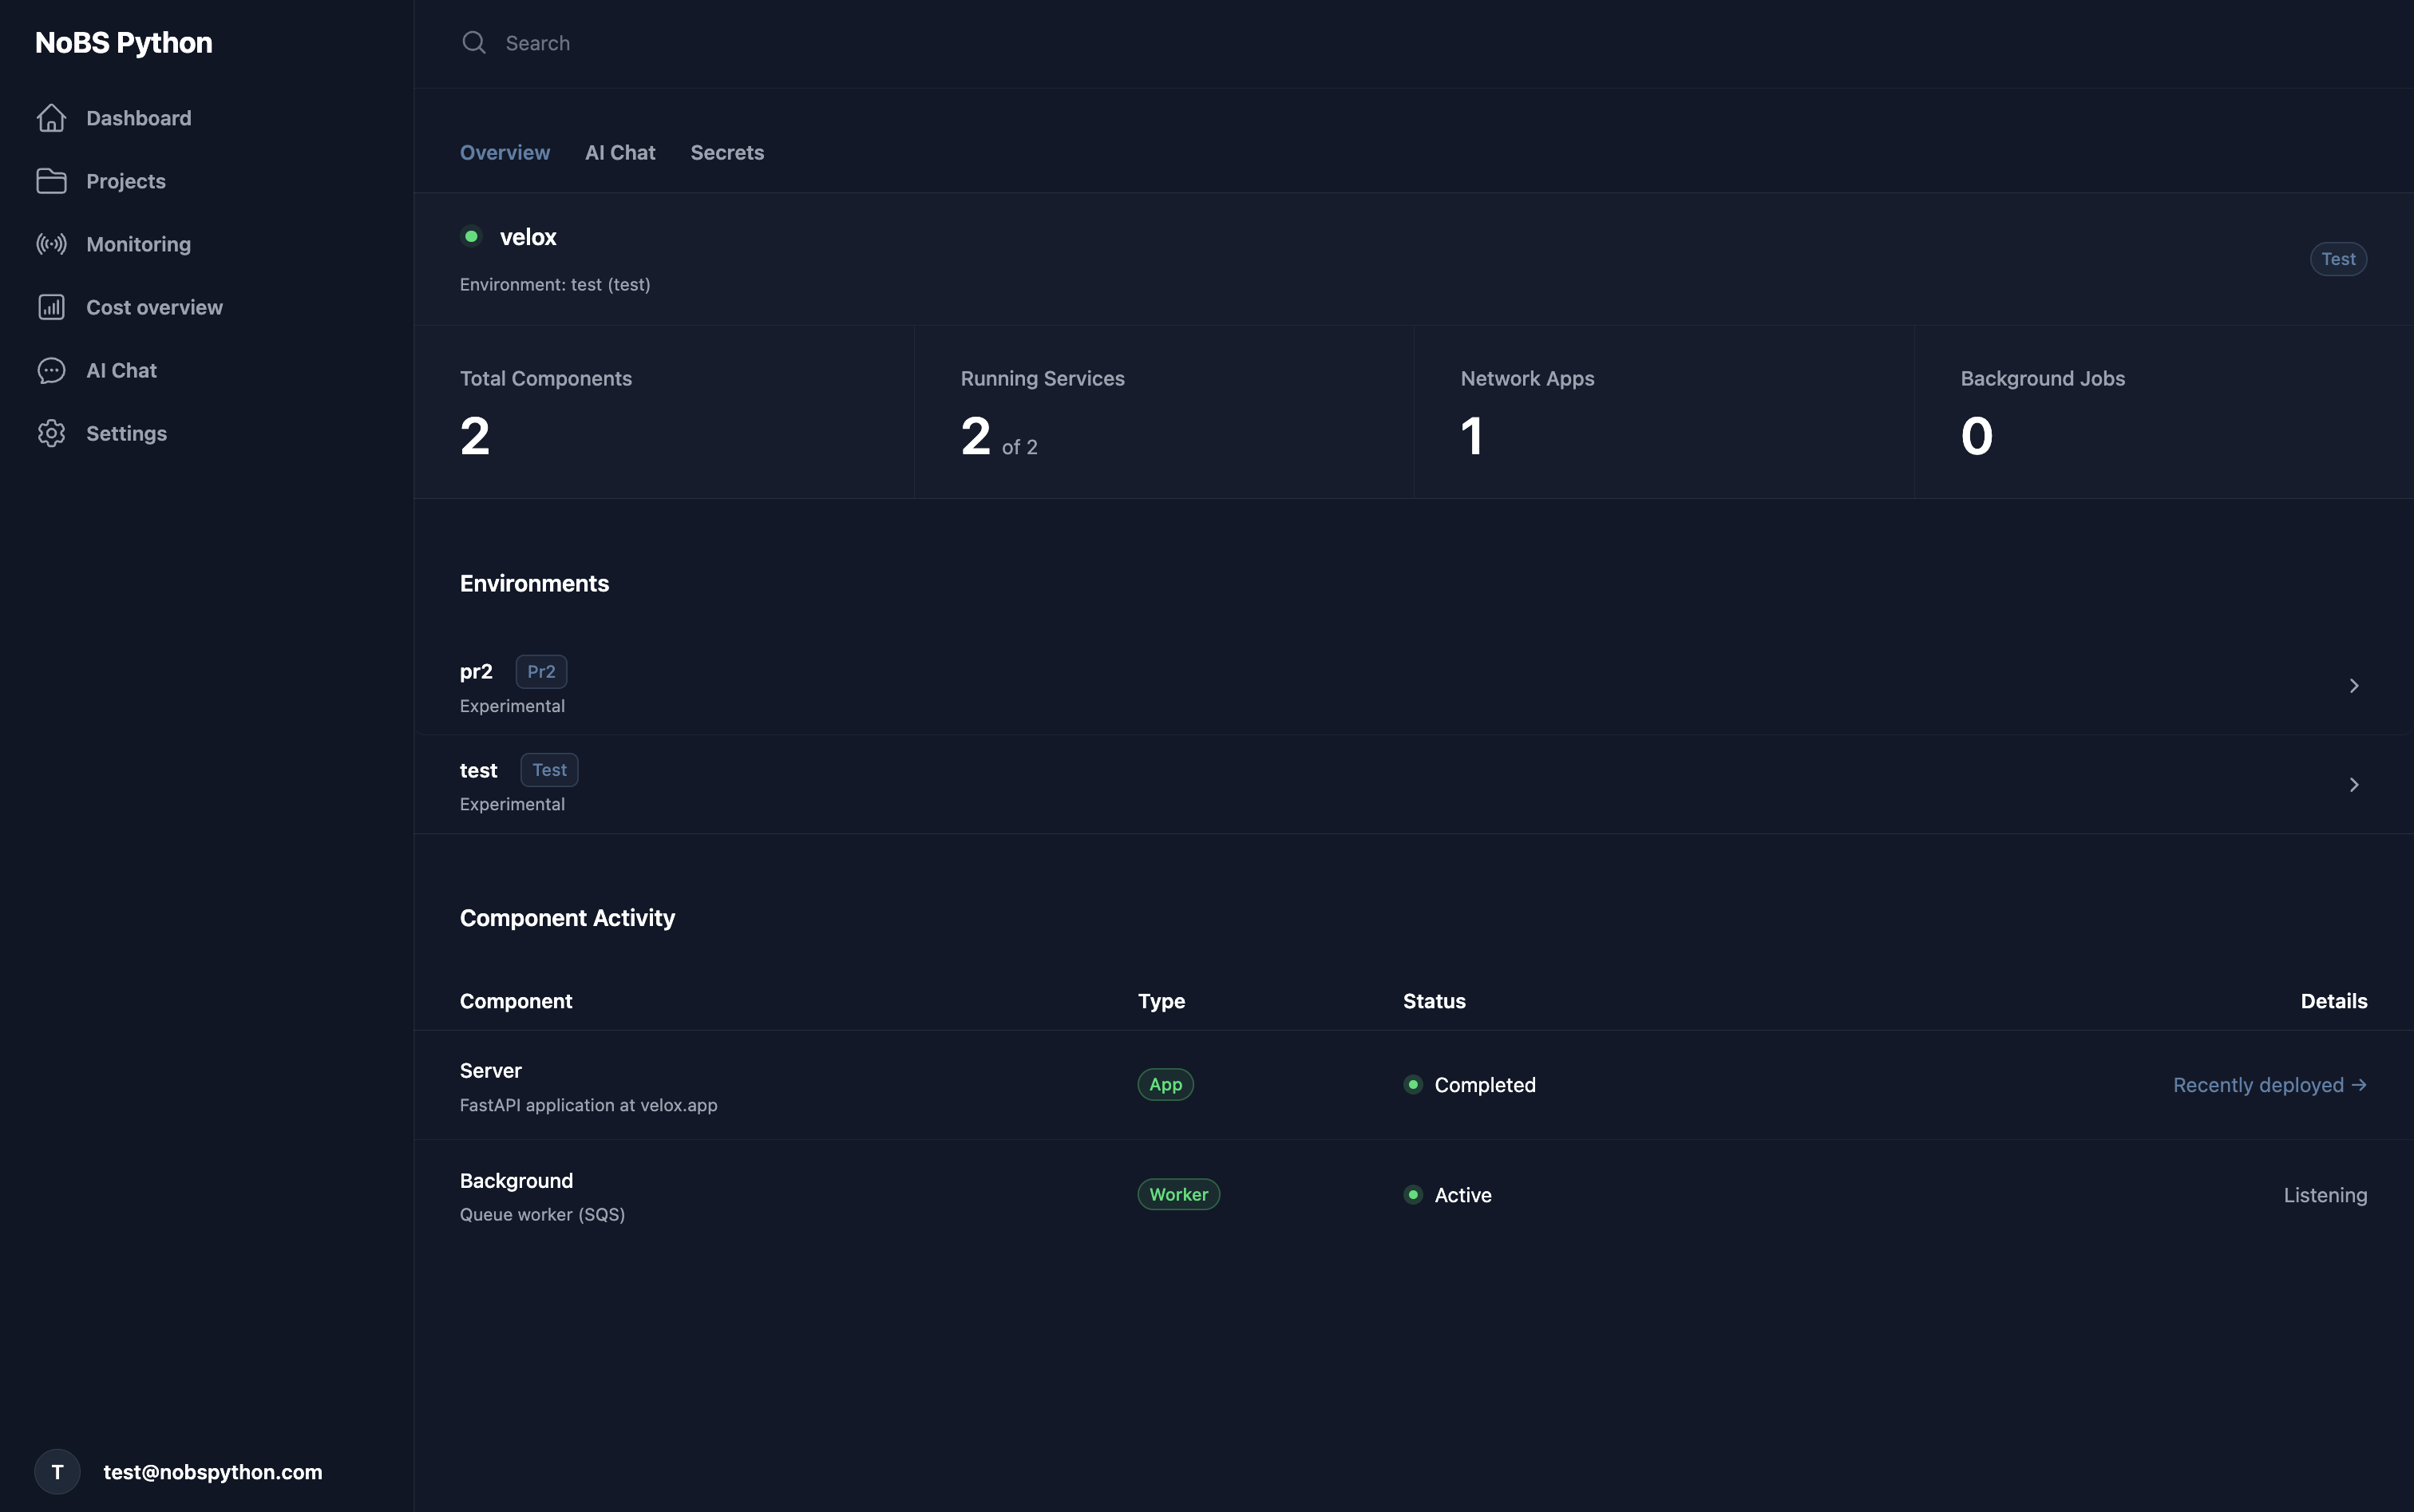Switch to the Secrets tab
The width and height of the screenshot is (2414, 1512).
point(727,152)
